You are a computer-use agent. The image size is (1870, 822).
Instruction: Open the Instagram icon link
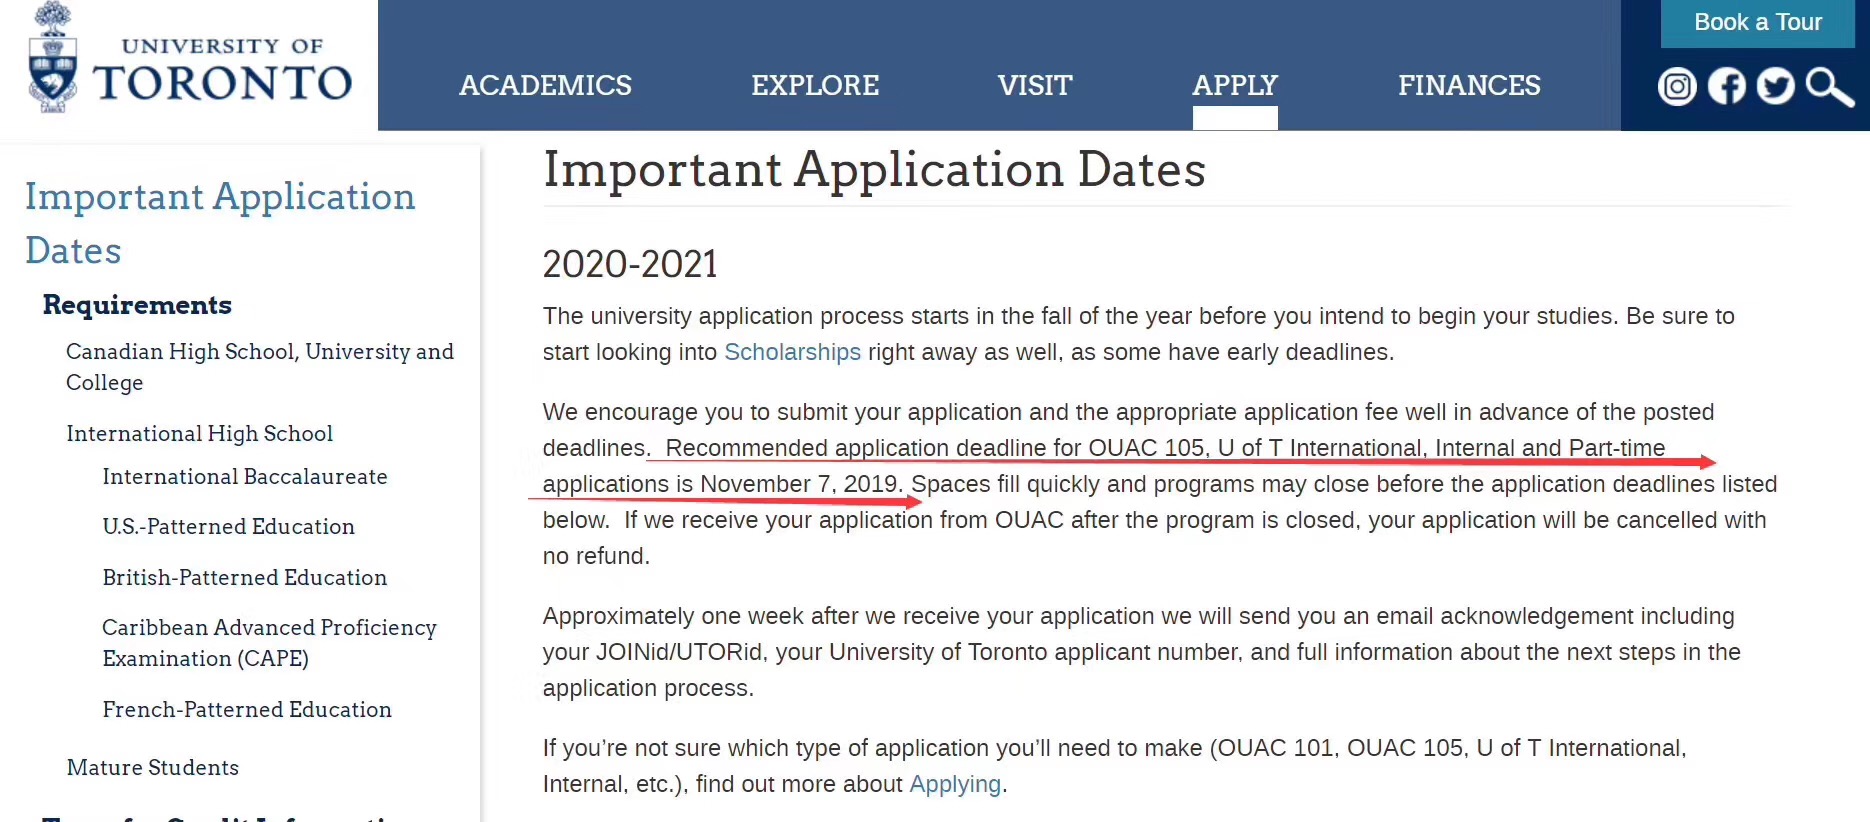pos(1677,87)
